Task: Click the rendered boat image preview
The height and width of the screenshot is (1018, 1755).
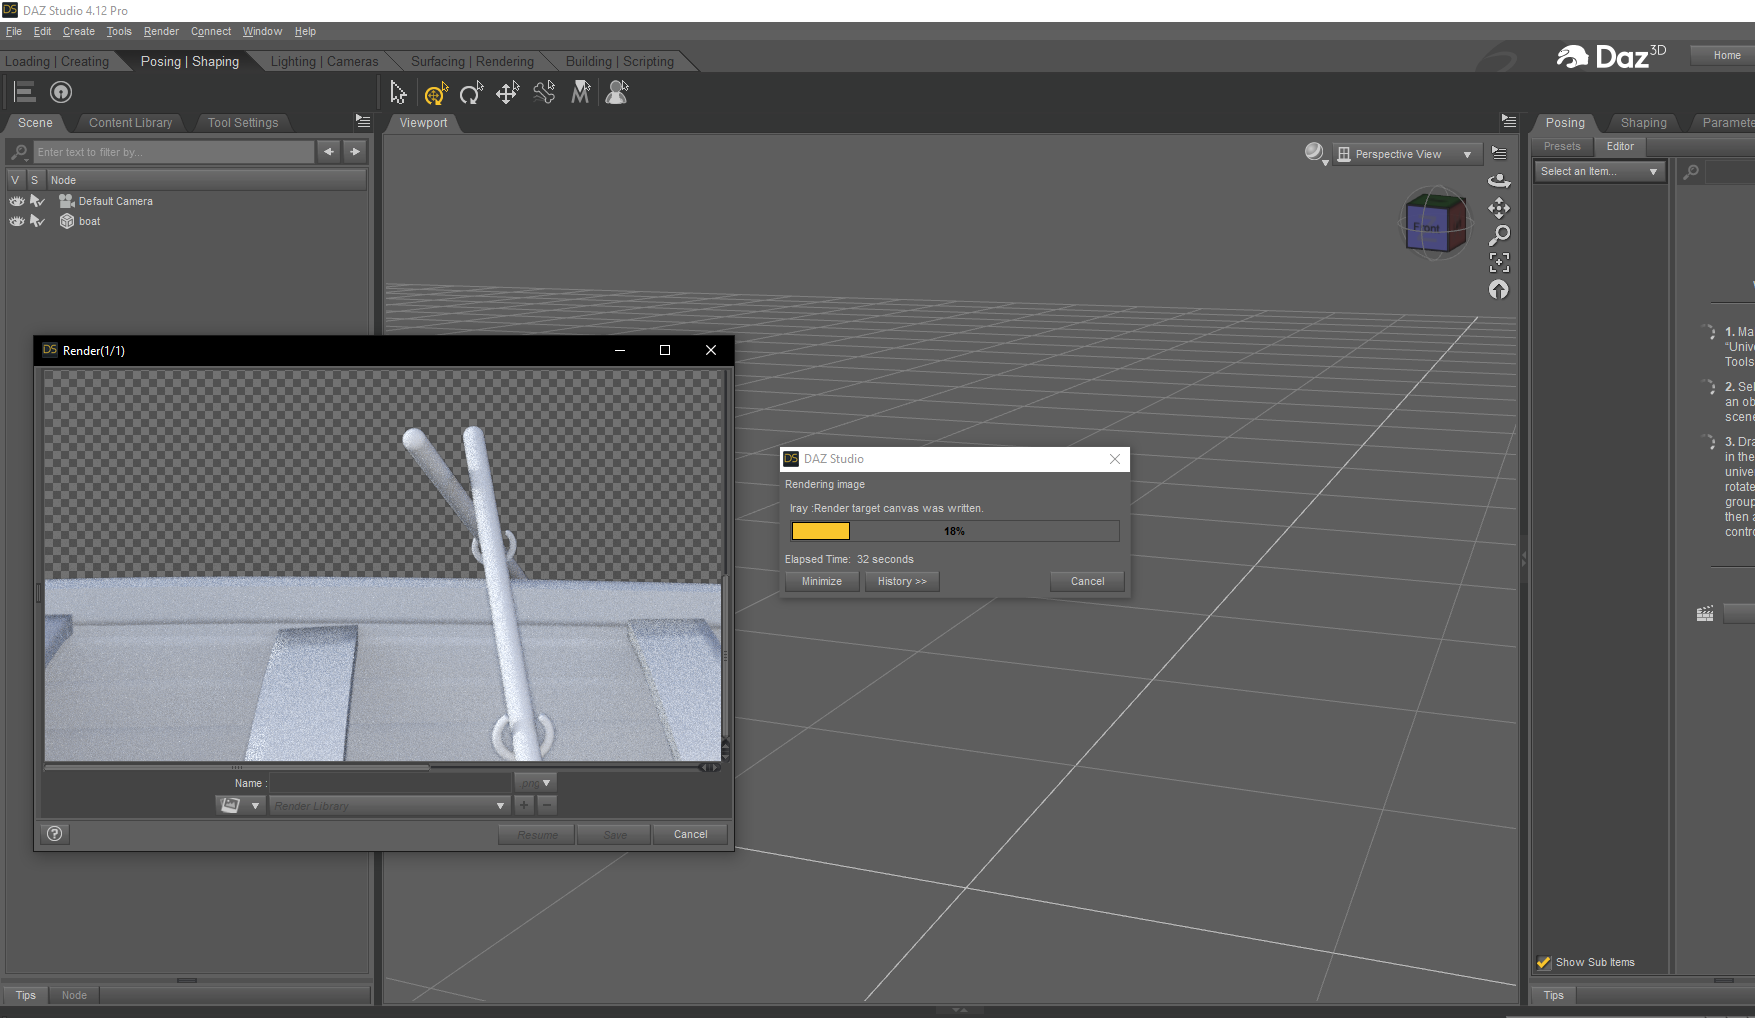Action: pos(383,566)
